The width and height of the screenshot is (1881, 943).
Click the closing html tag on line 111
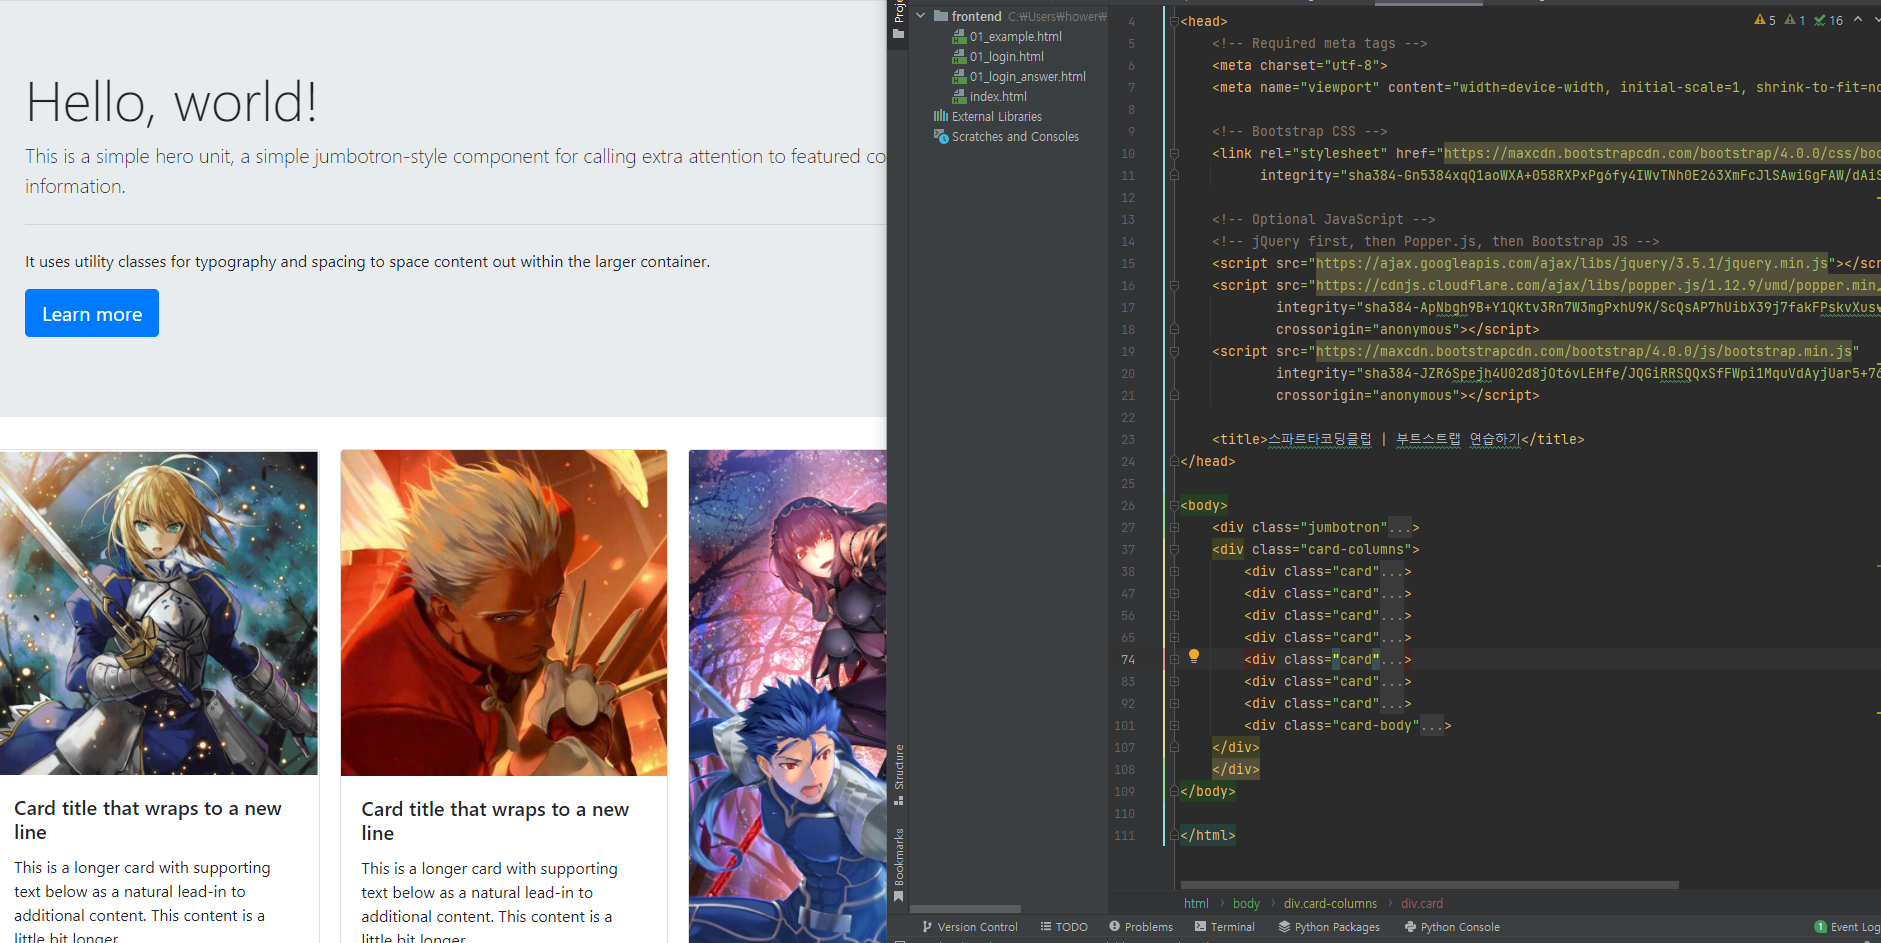pos(1208,835)
